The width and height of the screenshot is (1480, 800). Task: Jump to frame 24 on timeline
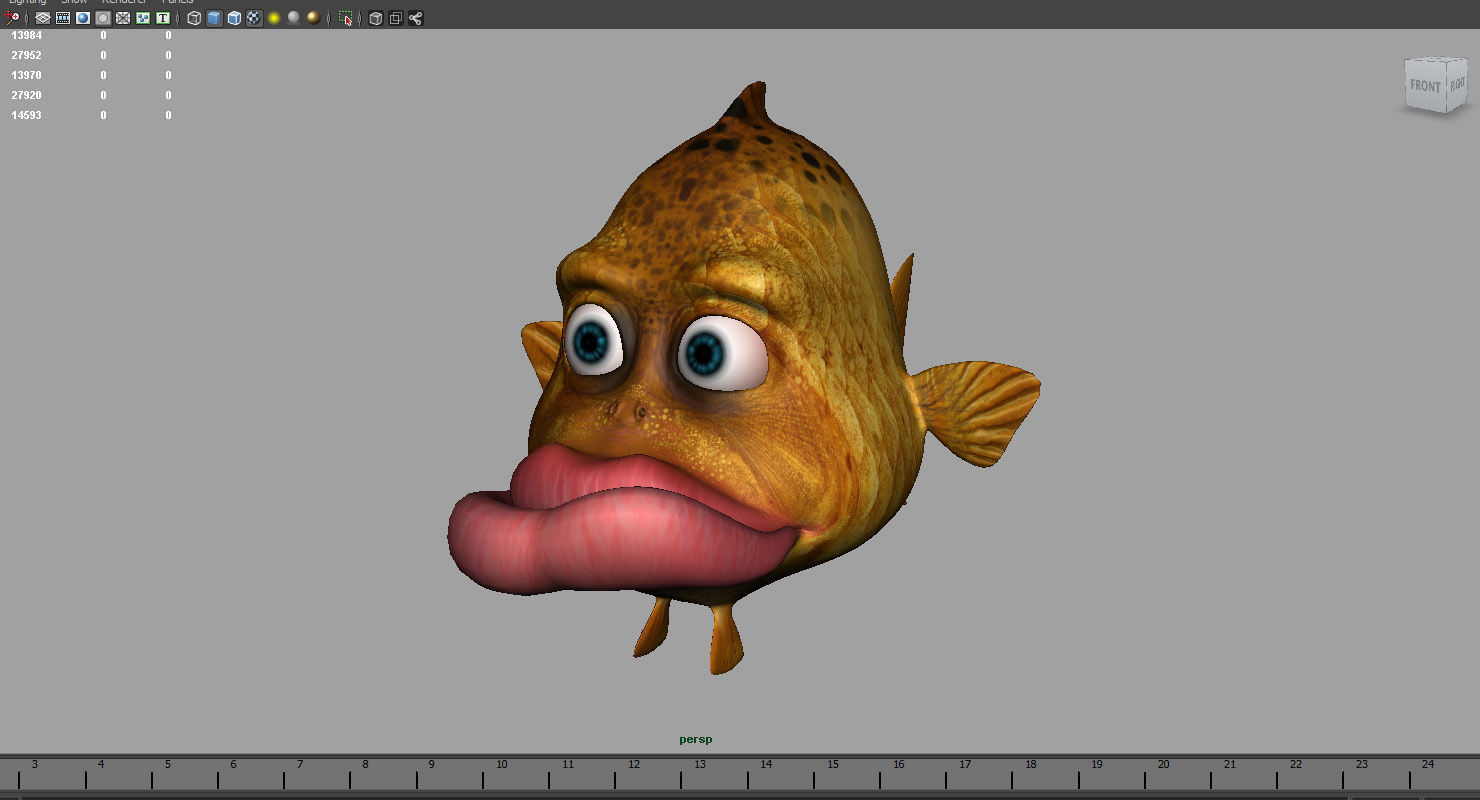(1427, 764)
